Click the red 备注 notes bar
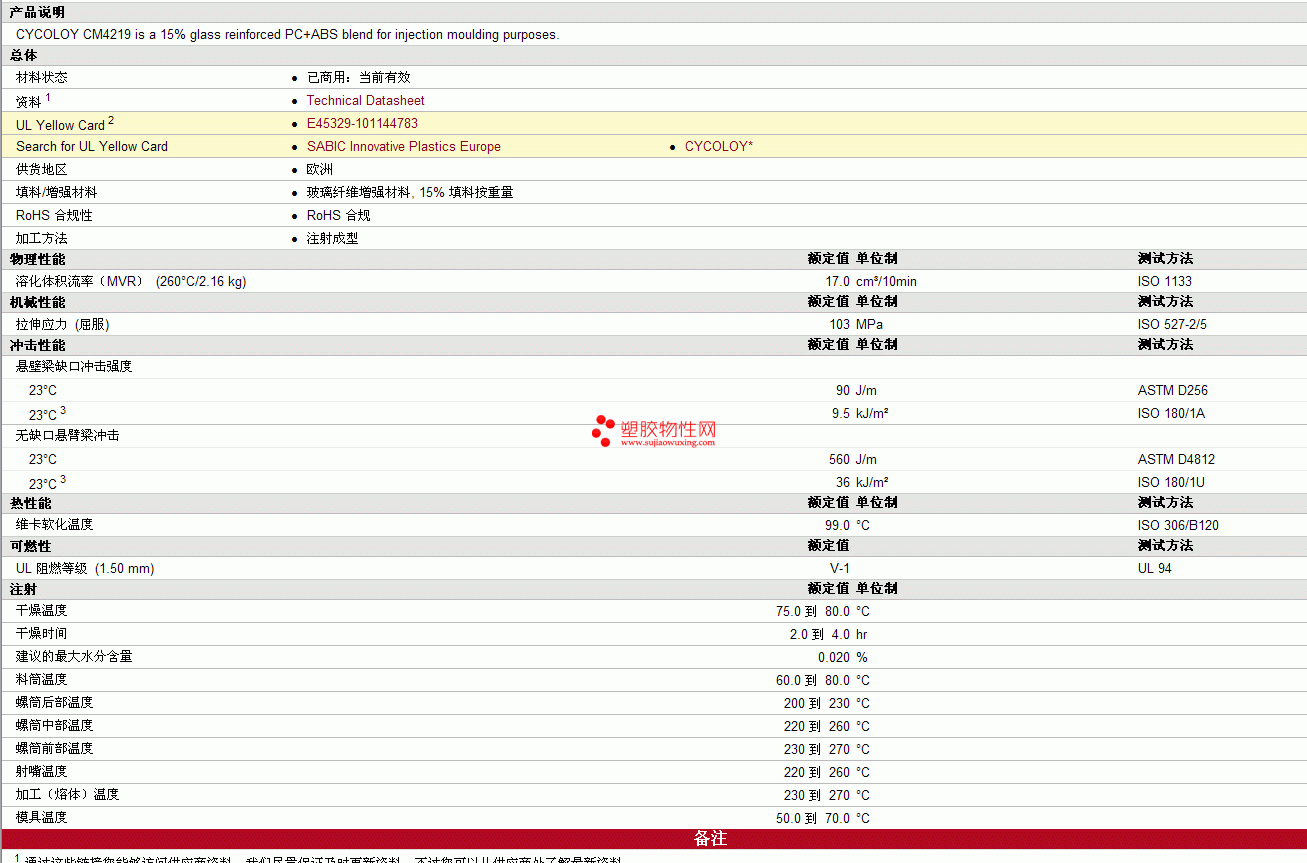Viewport: 1307px width, 863px height. click(654, 838)
